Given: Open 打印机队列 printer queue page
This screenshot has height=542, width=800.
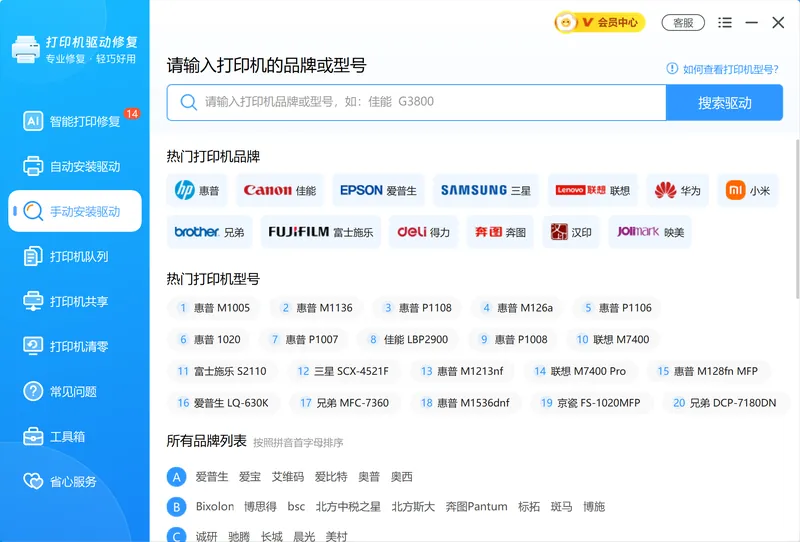Looking at the screenshot, I should pos(74,256).
